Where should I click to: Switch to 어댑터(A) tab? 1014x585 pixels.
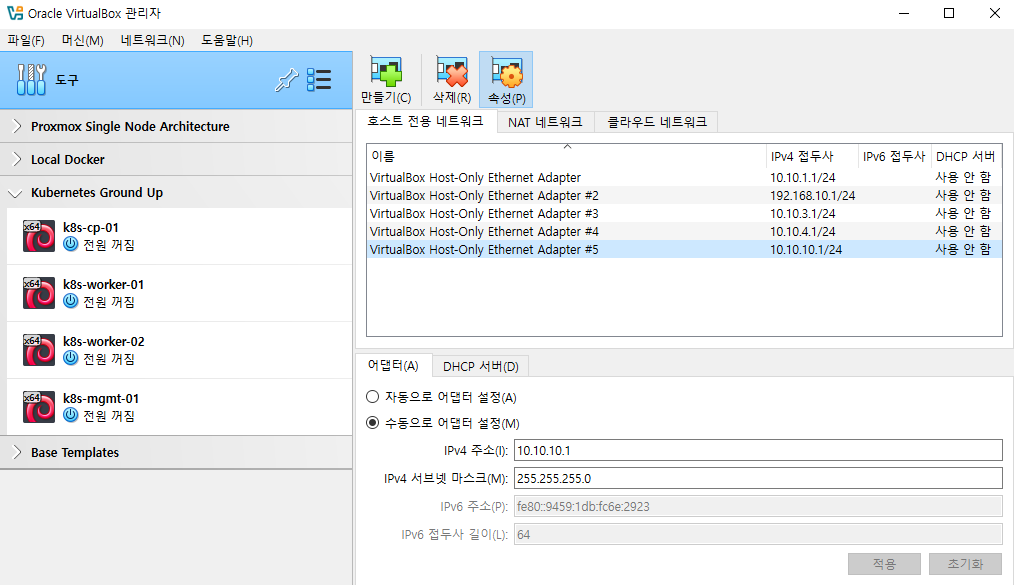pos(393,365)
